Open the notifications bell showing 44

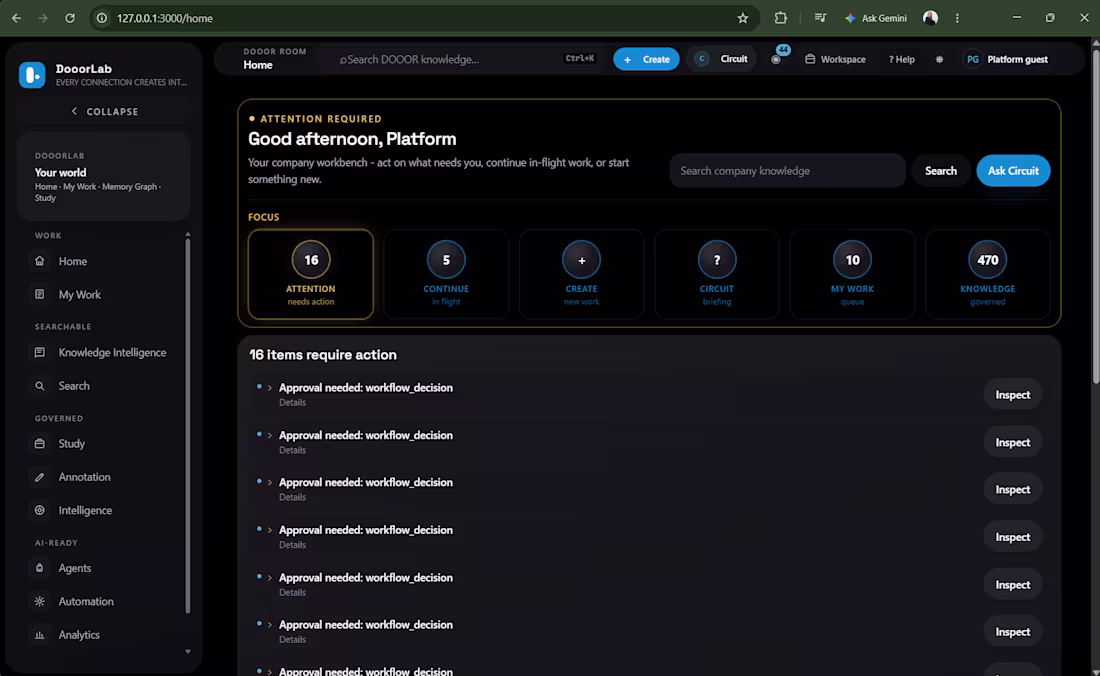pyautogui.click(x=777, y=59)
